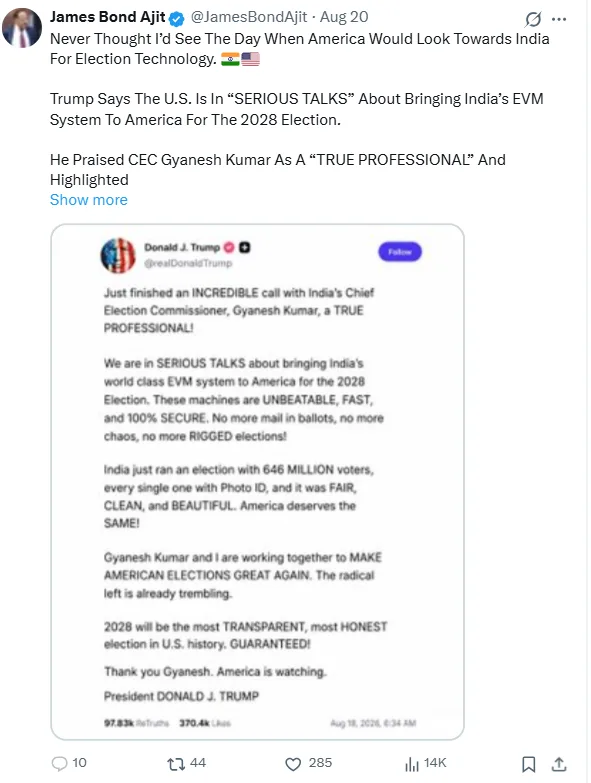Click the blue verified badge
The height and width of the screenshot is (783, 591).
176,19
